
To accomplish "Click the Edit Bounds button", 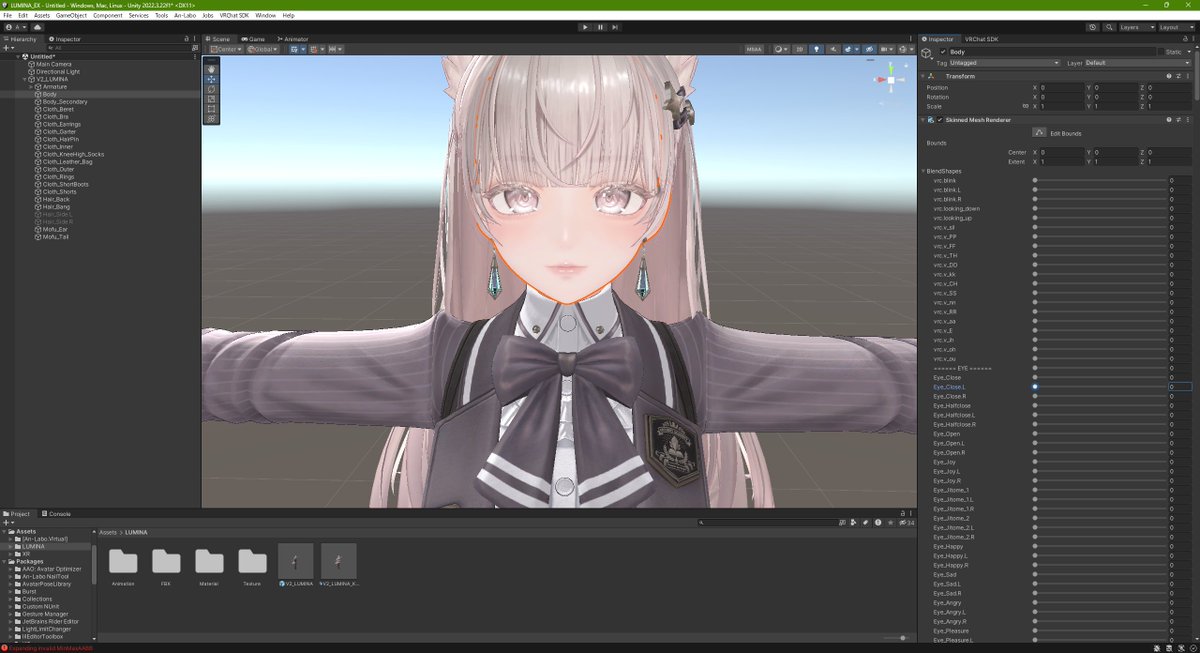I will coord(1040,132).
